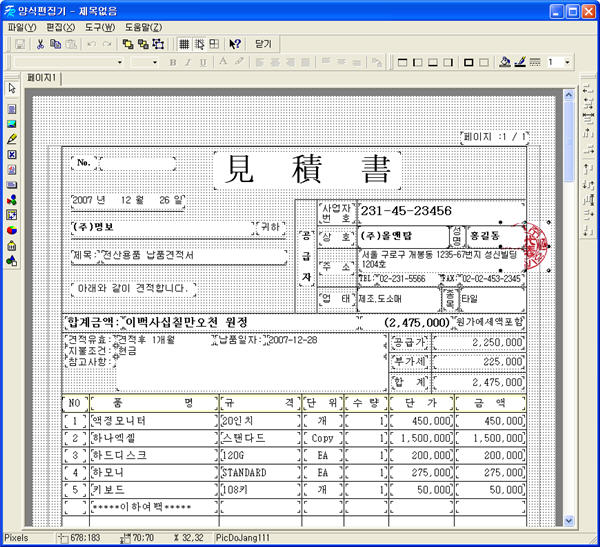The width and height of the screenshot is (600, 547).
Task: Click the grayed Save floppy icon
Action: coord(20,44)
